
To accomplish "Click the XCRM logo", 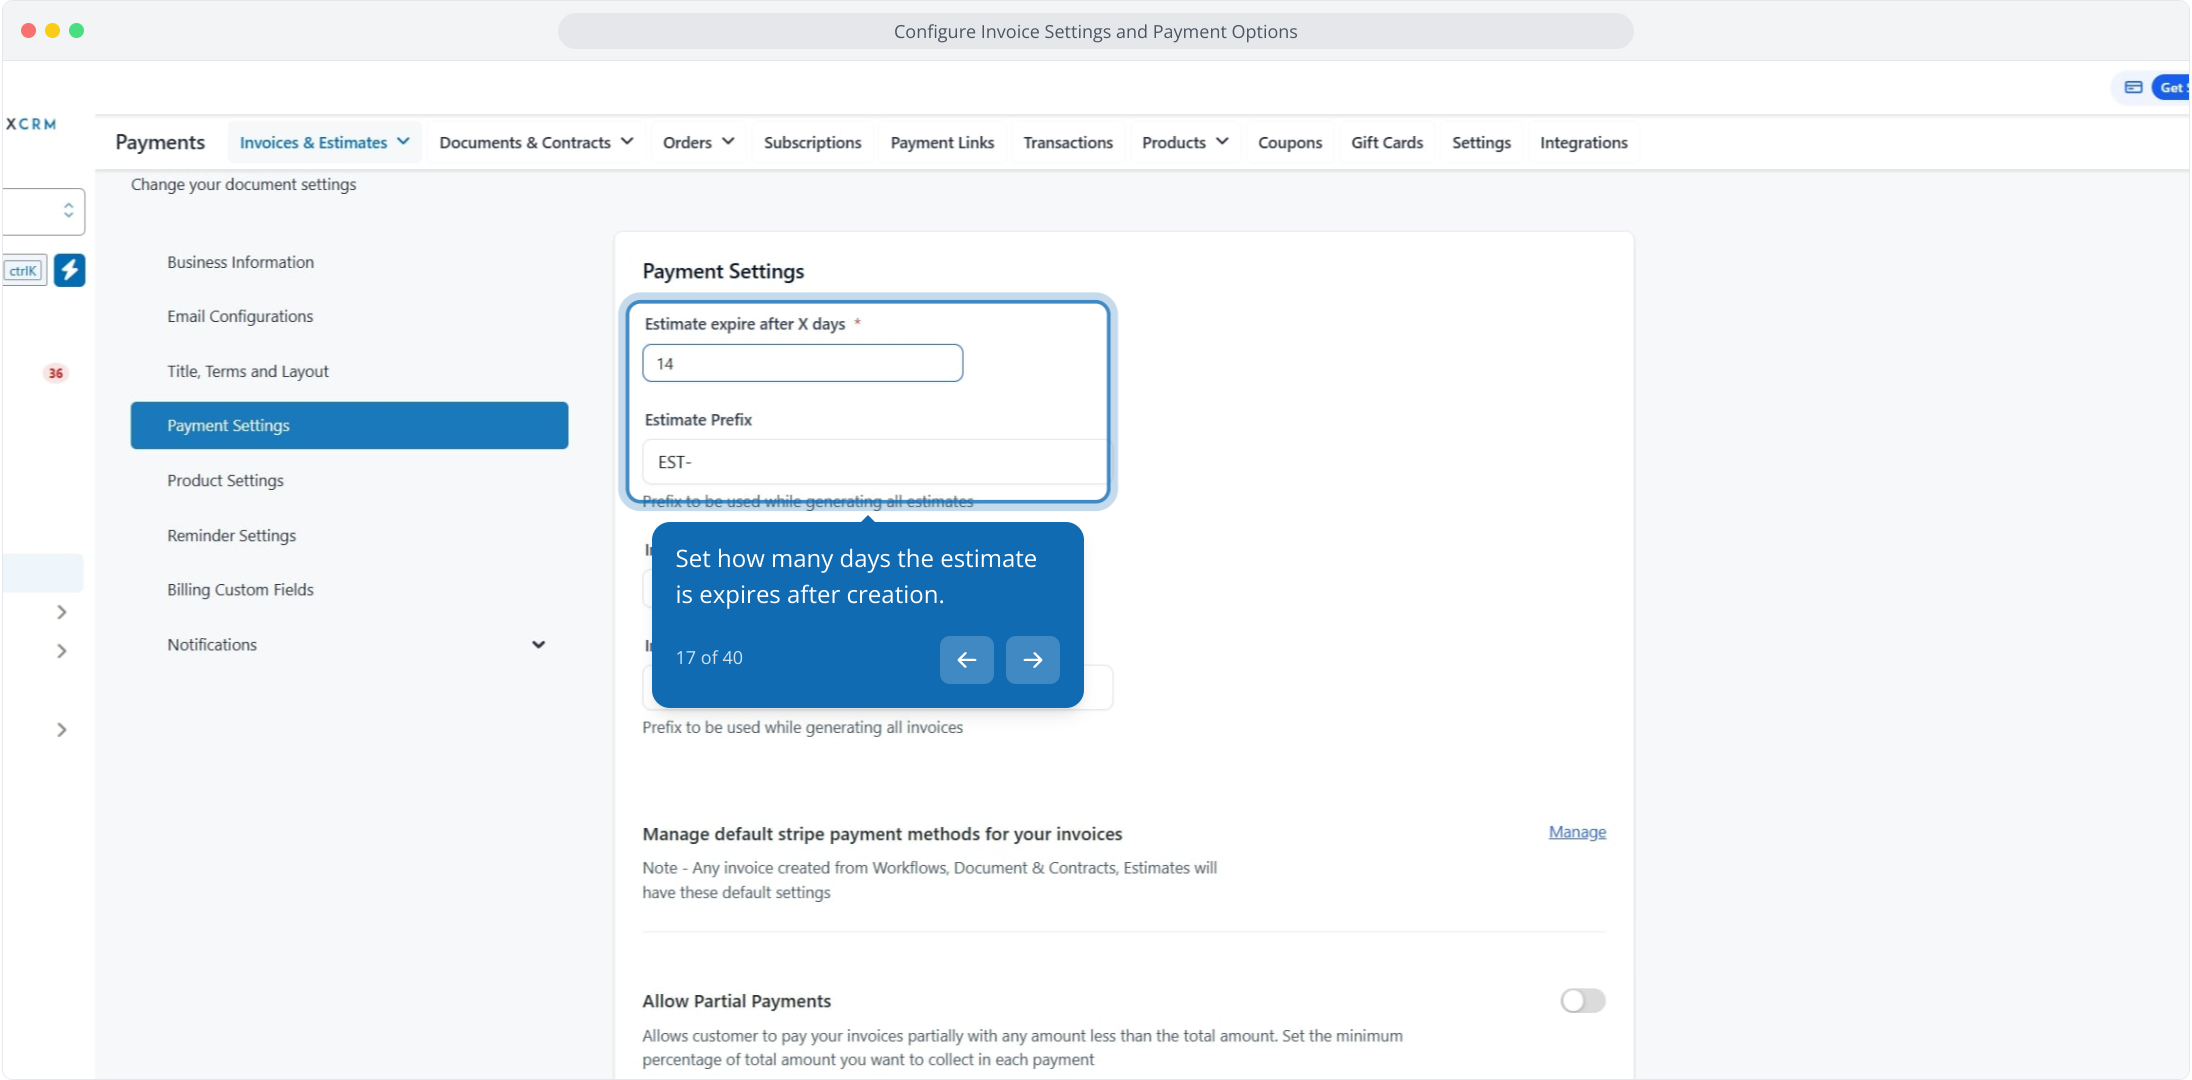I will point(31,124).
